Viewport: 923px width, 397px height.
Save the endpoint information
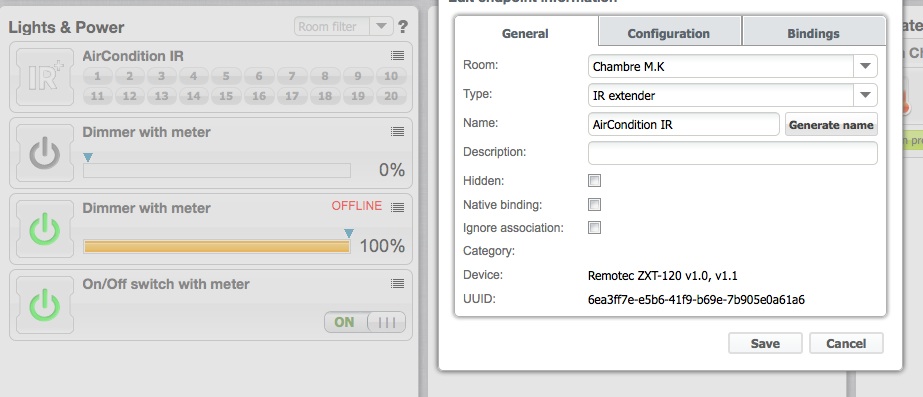[x=765, y=343]
